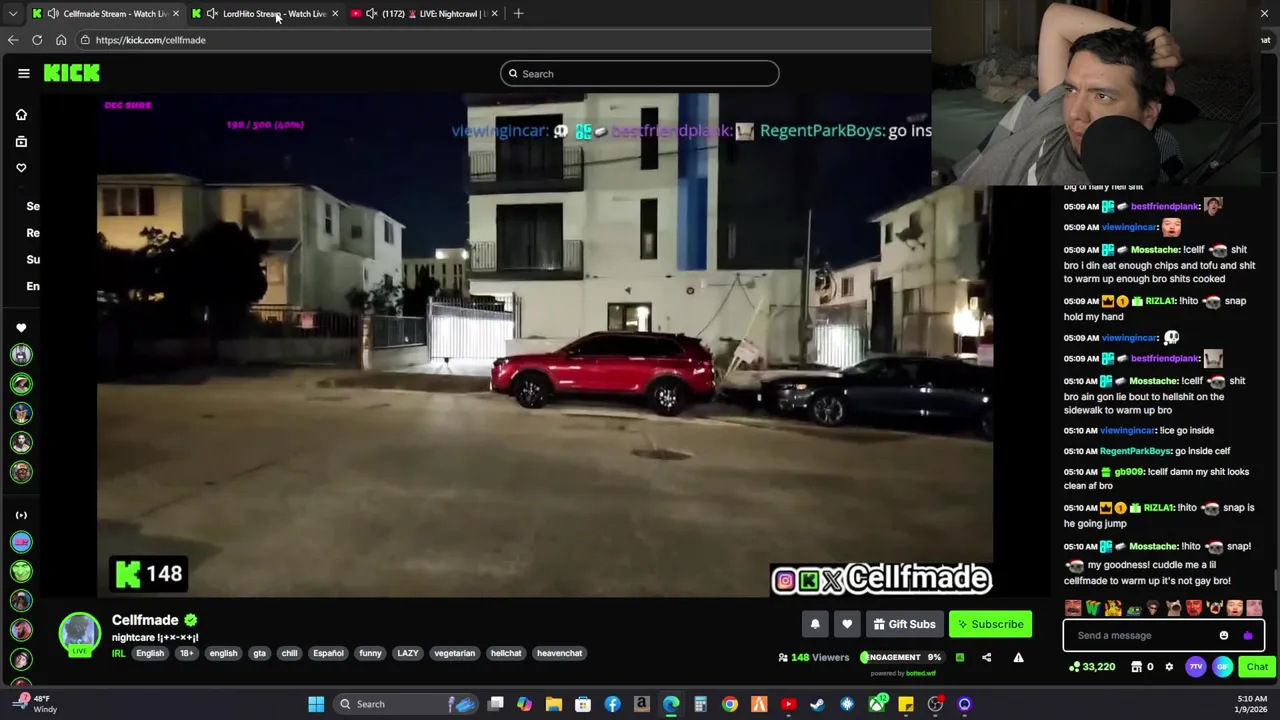1280x720 pixels.
Task: Open the Windows Start menu
Action: 316,704
